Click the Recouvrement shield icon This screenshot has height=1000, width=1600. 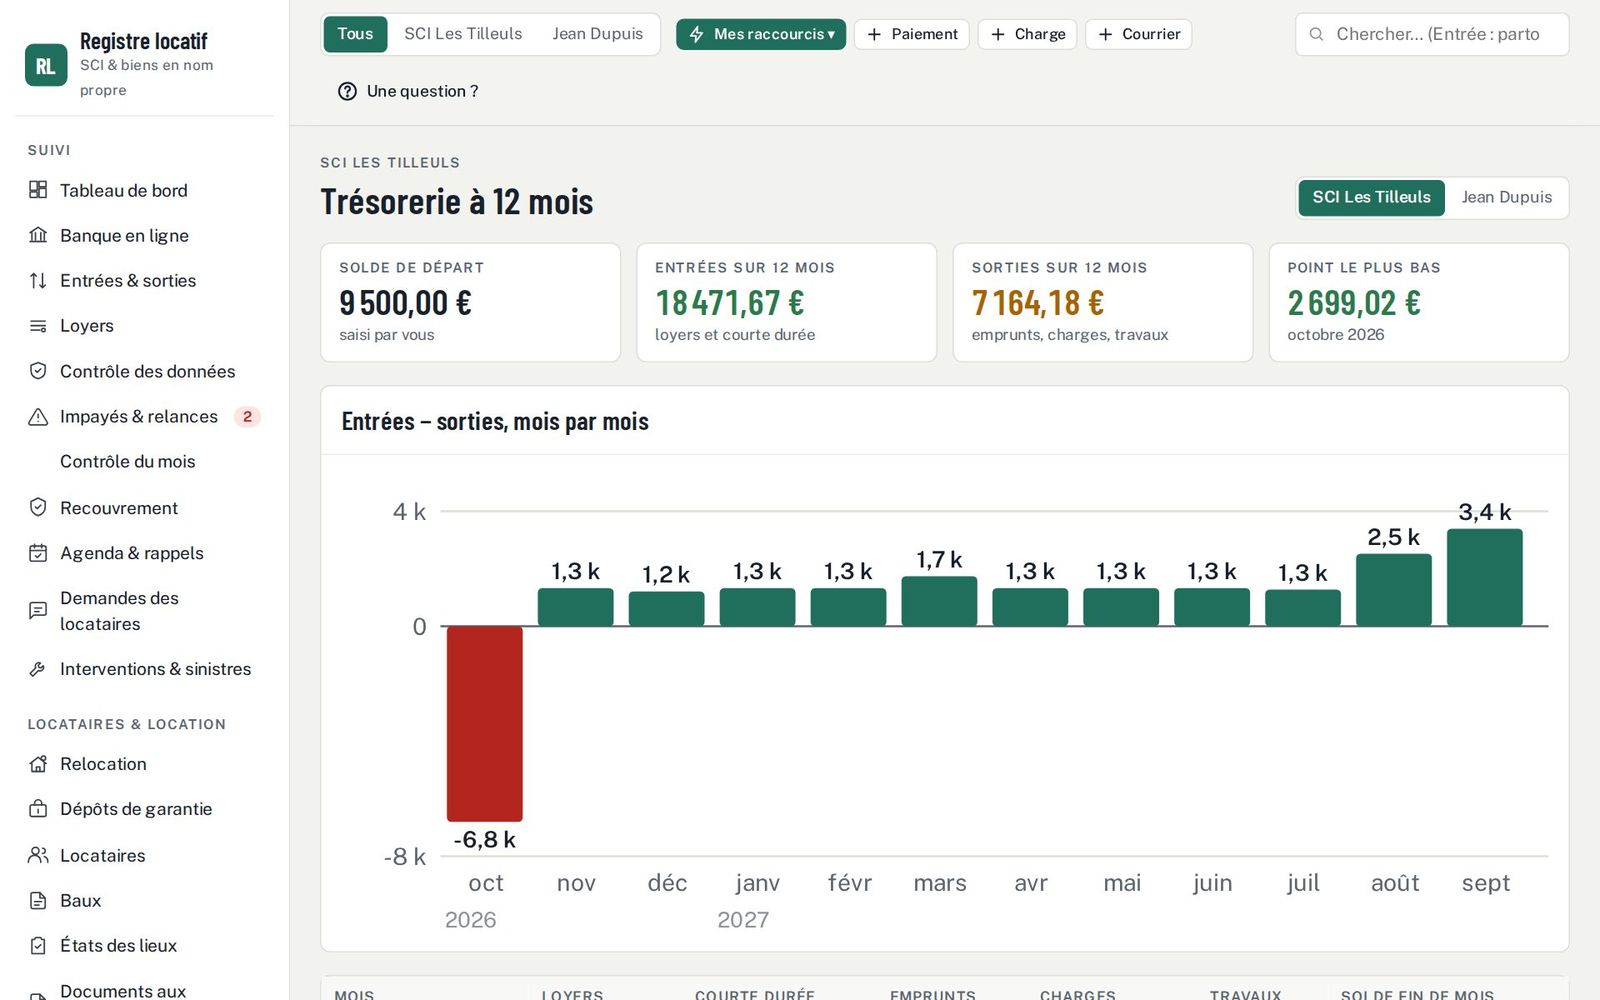pos(38,507)
